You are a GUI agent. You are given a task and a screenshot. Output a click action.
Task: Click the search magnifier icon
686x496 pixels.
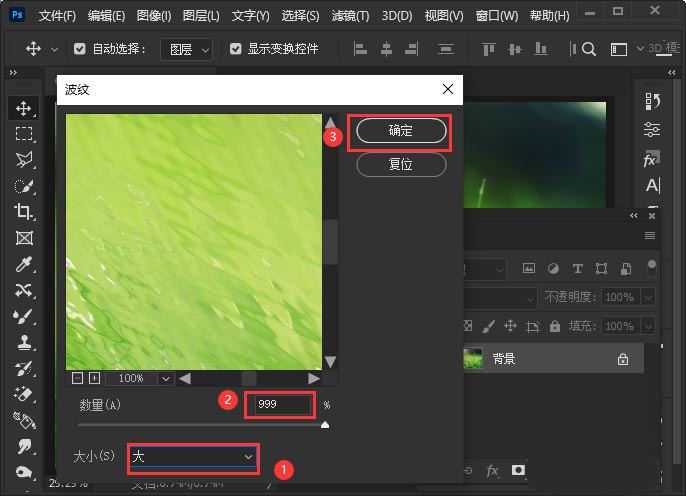point(589,49)
